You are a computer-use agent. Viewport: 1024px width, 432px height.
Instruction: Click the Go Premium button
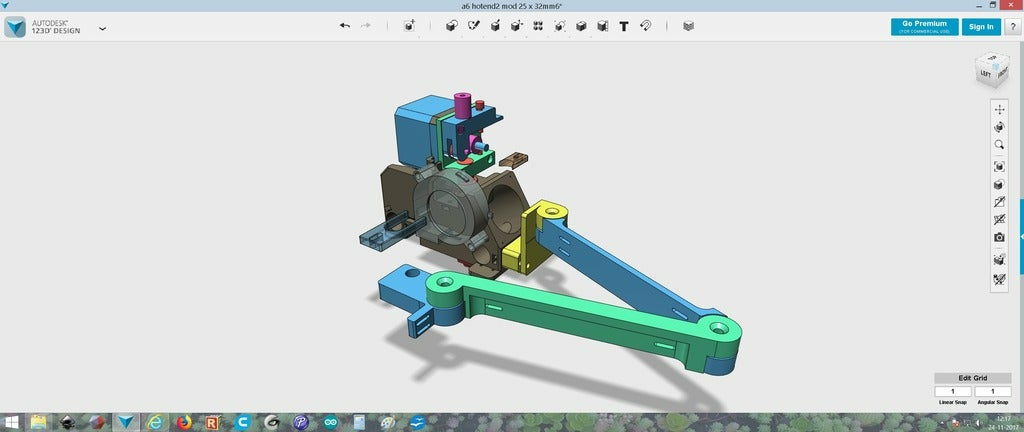(925, 27)
